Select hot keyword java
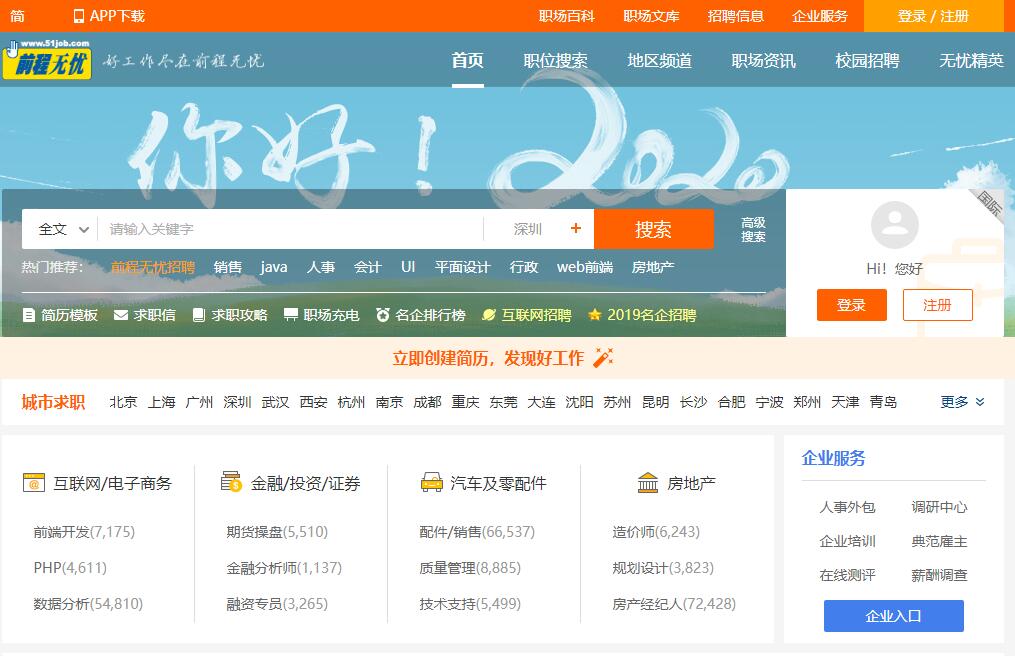The width and height of the screenshot is (1015, 656). click(x=274, y=267)
